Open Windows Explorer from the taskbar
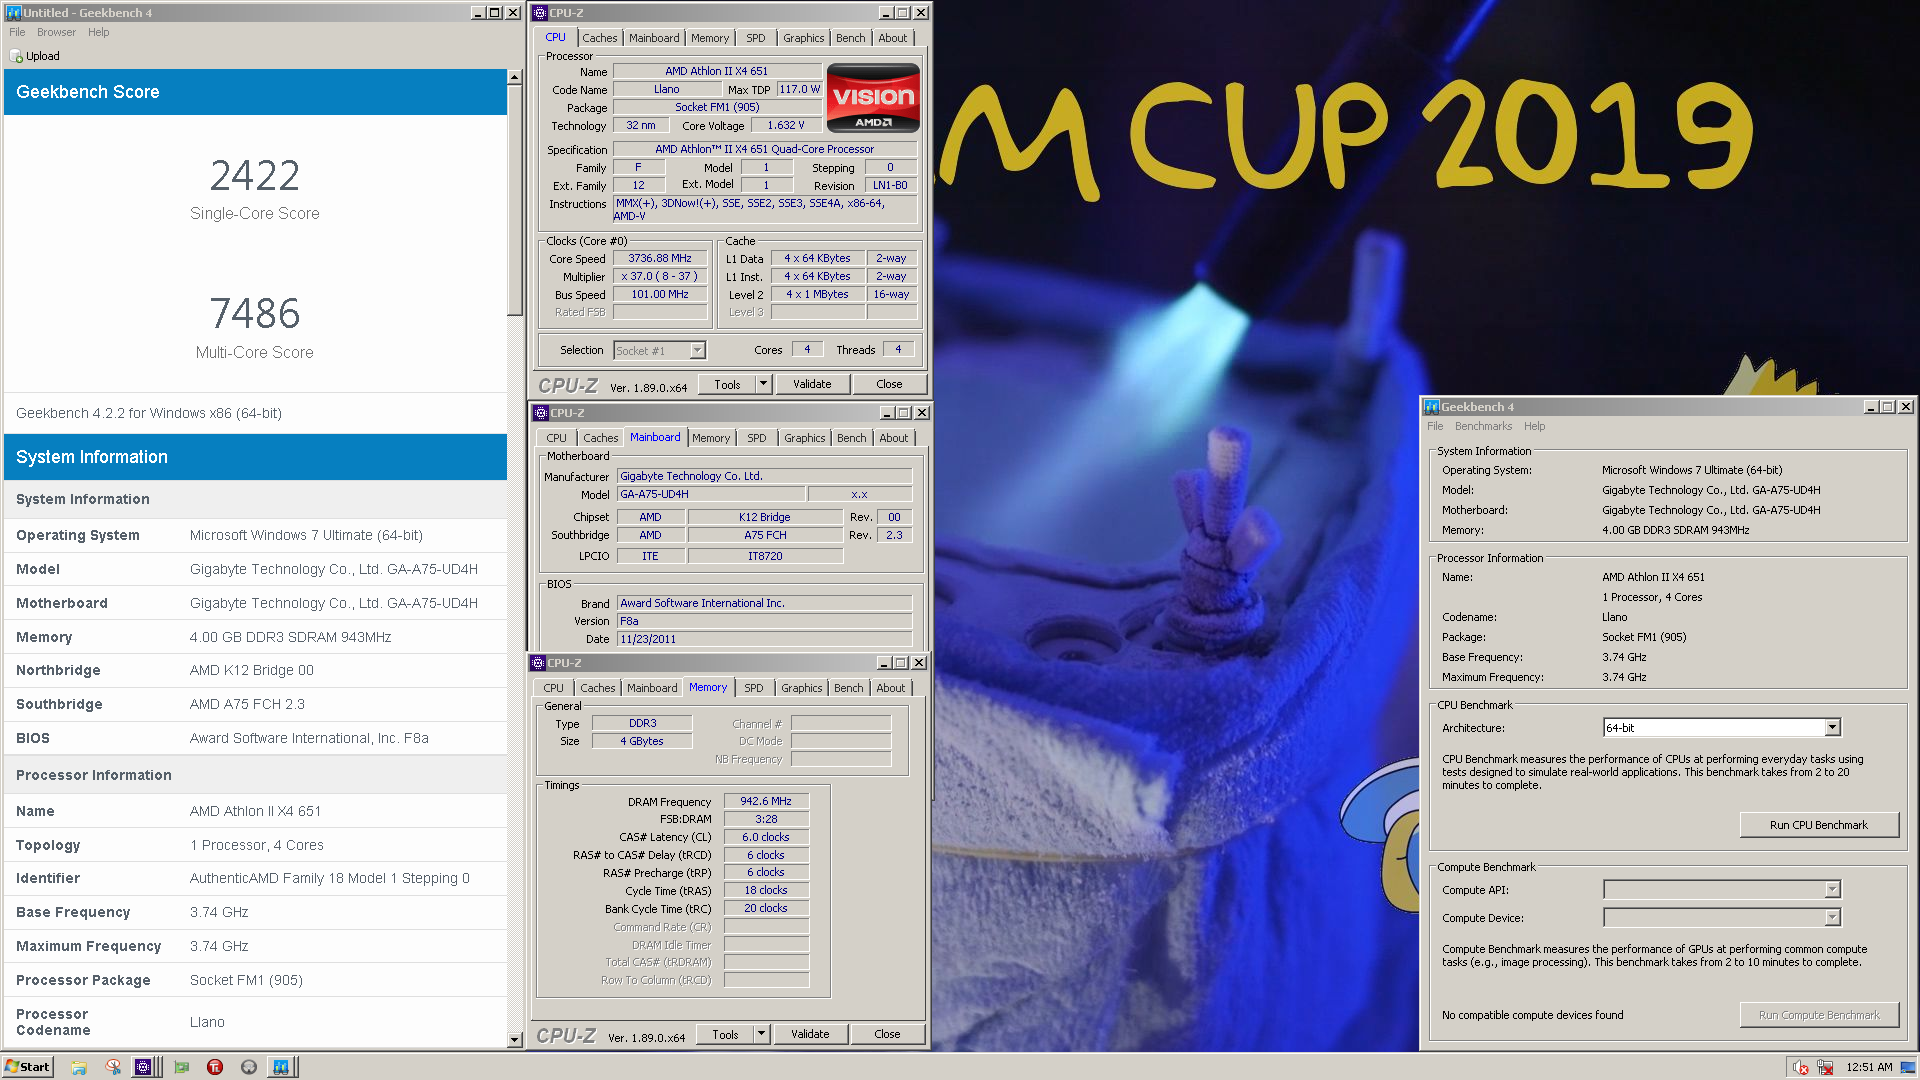 coord(79,1067)
